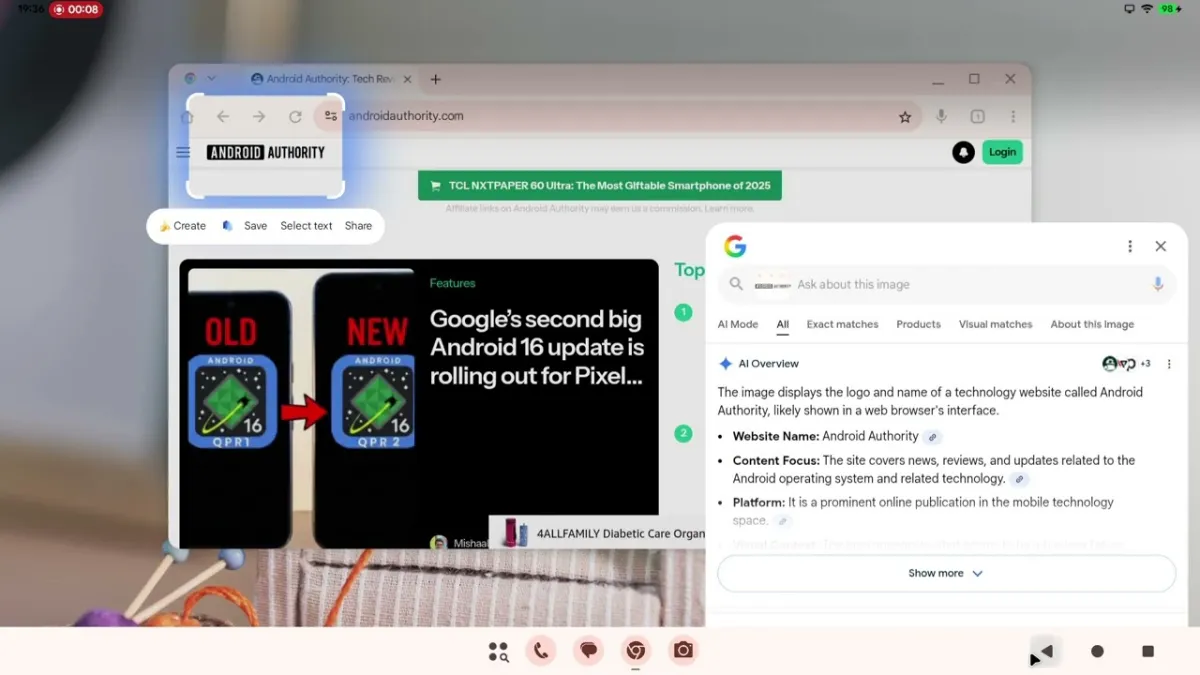Screen dimensions: 1200x675
Task: Open the app drawer search icon in taskbar
Action: 498,652
